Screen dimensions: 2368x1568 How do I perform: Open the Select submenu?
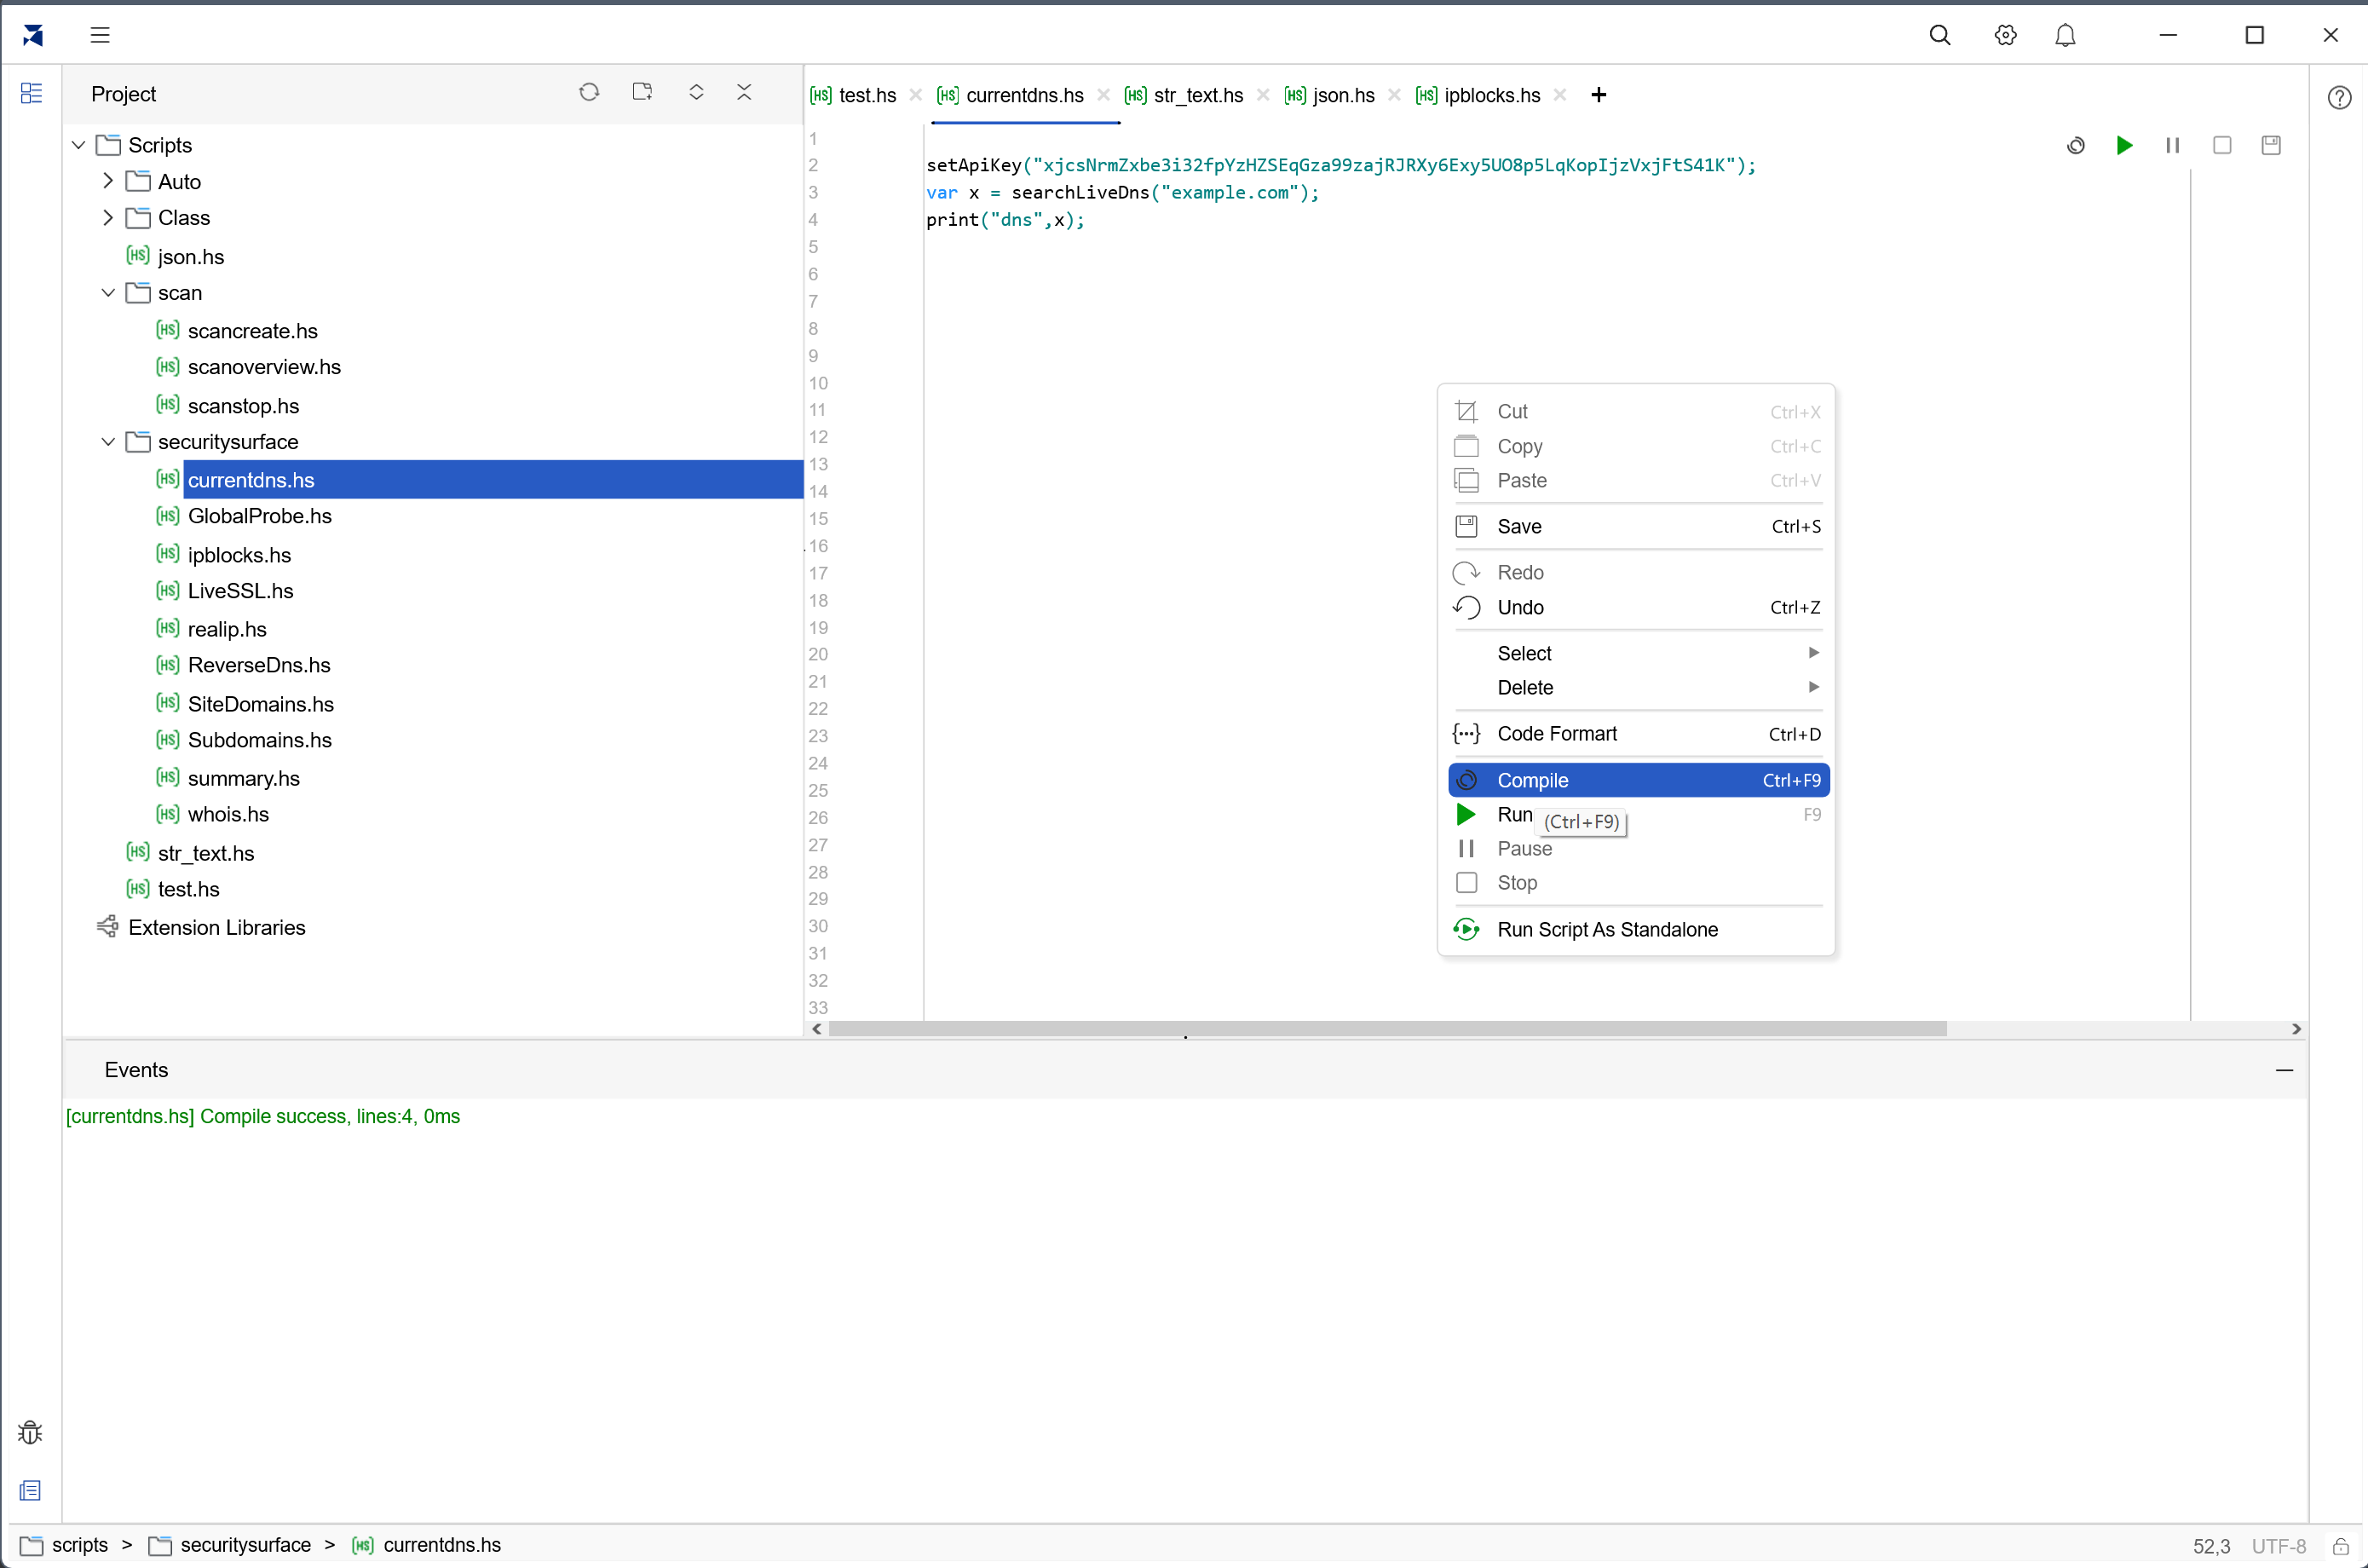click(x=1638, y=653)
